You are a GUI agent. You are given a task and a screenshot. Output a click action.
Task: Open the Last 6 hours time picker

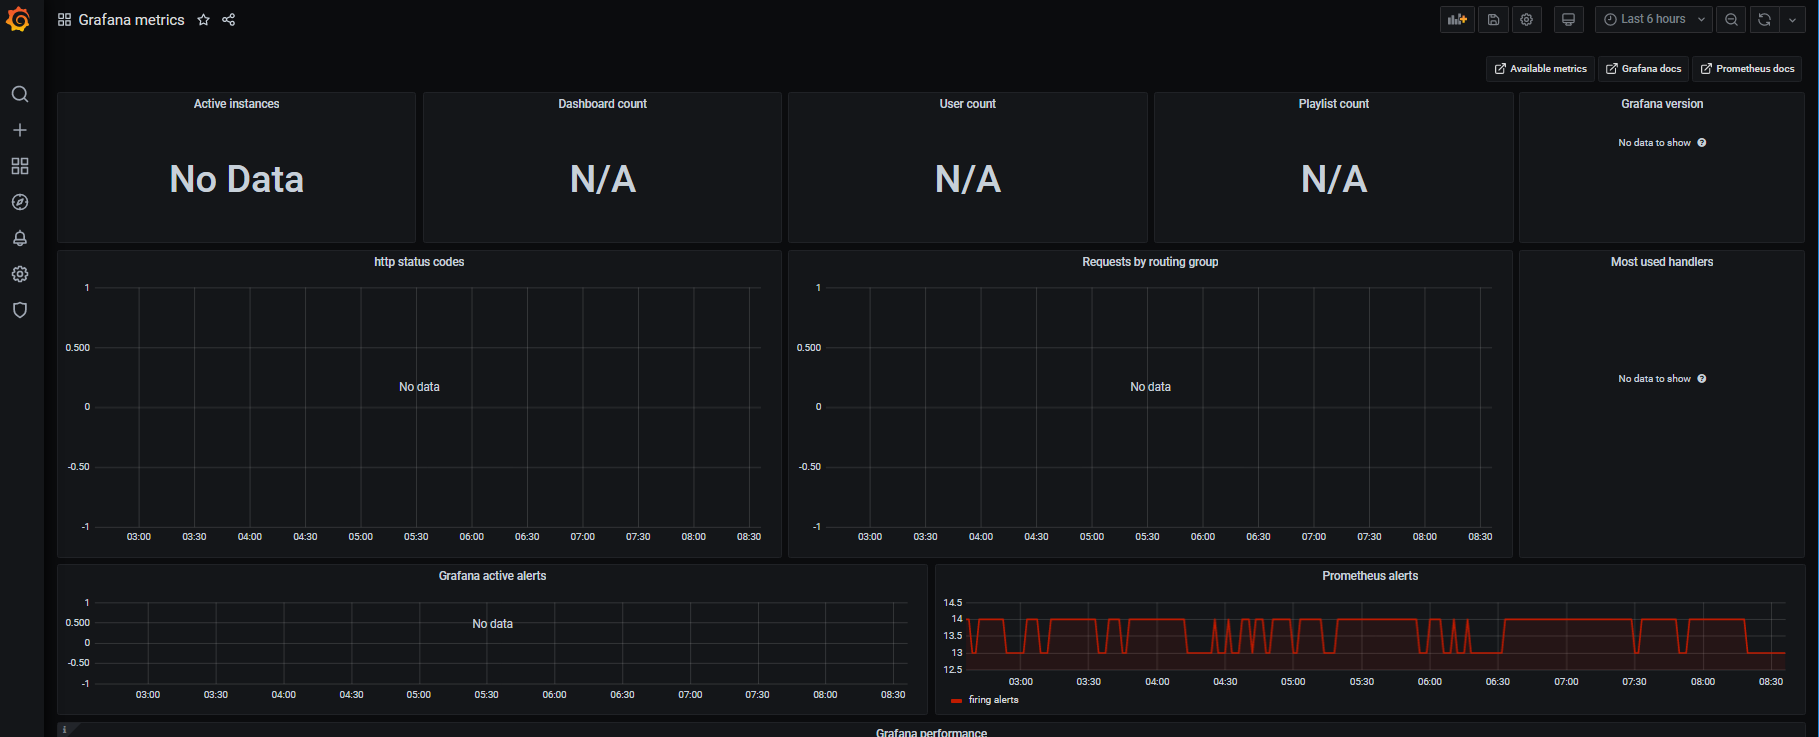[1654, 20]
